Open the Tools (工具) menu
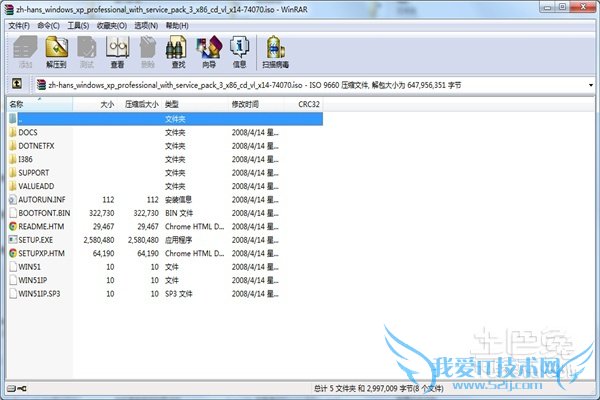 point(78,26)
